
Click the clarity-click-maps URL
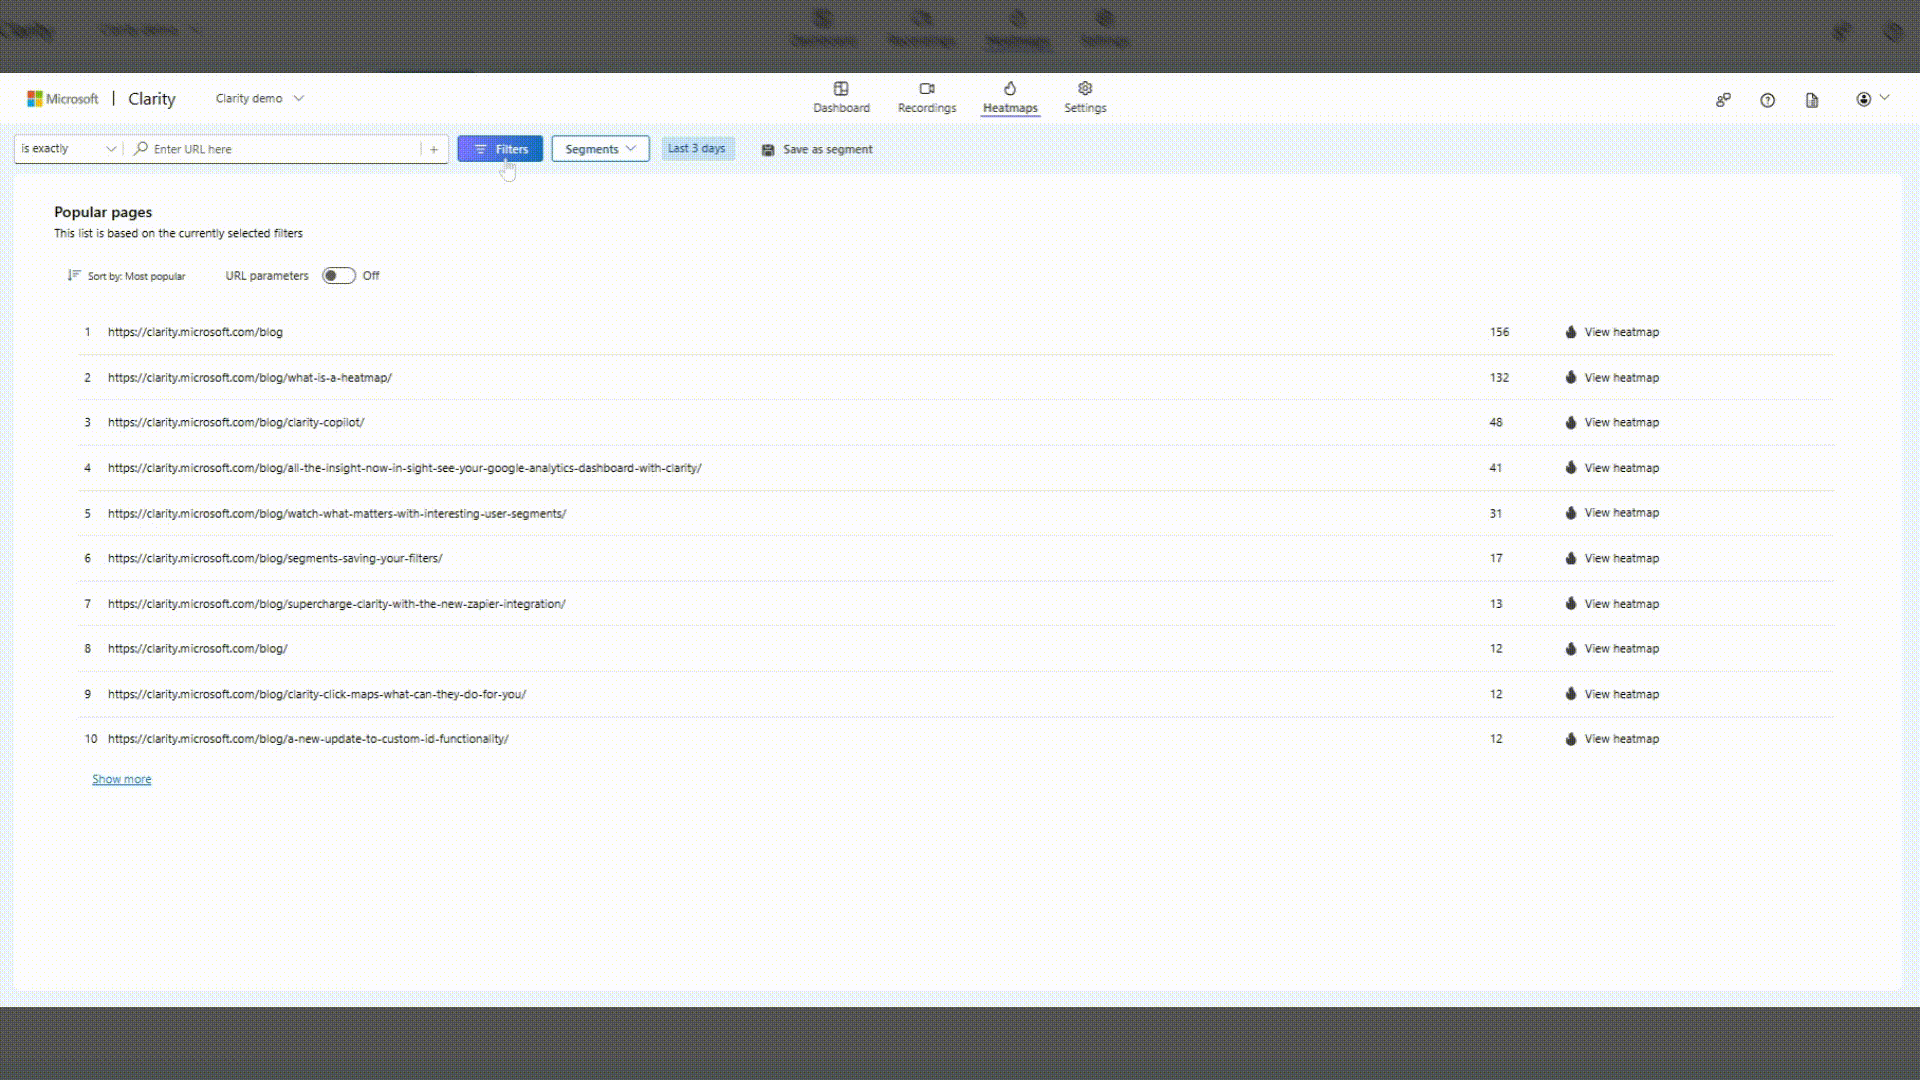tap(317, 694)
